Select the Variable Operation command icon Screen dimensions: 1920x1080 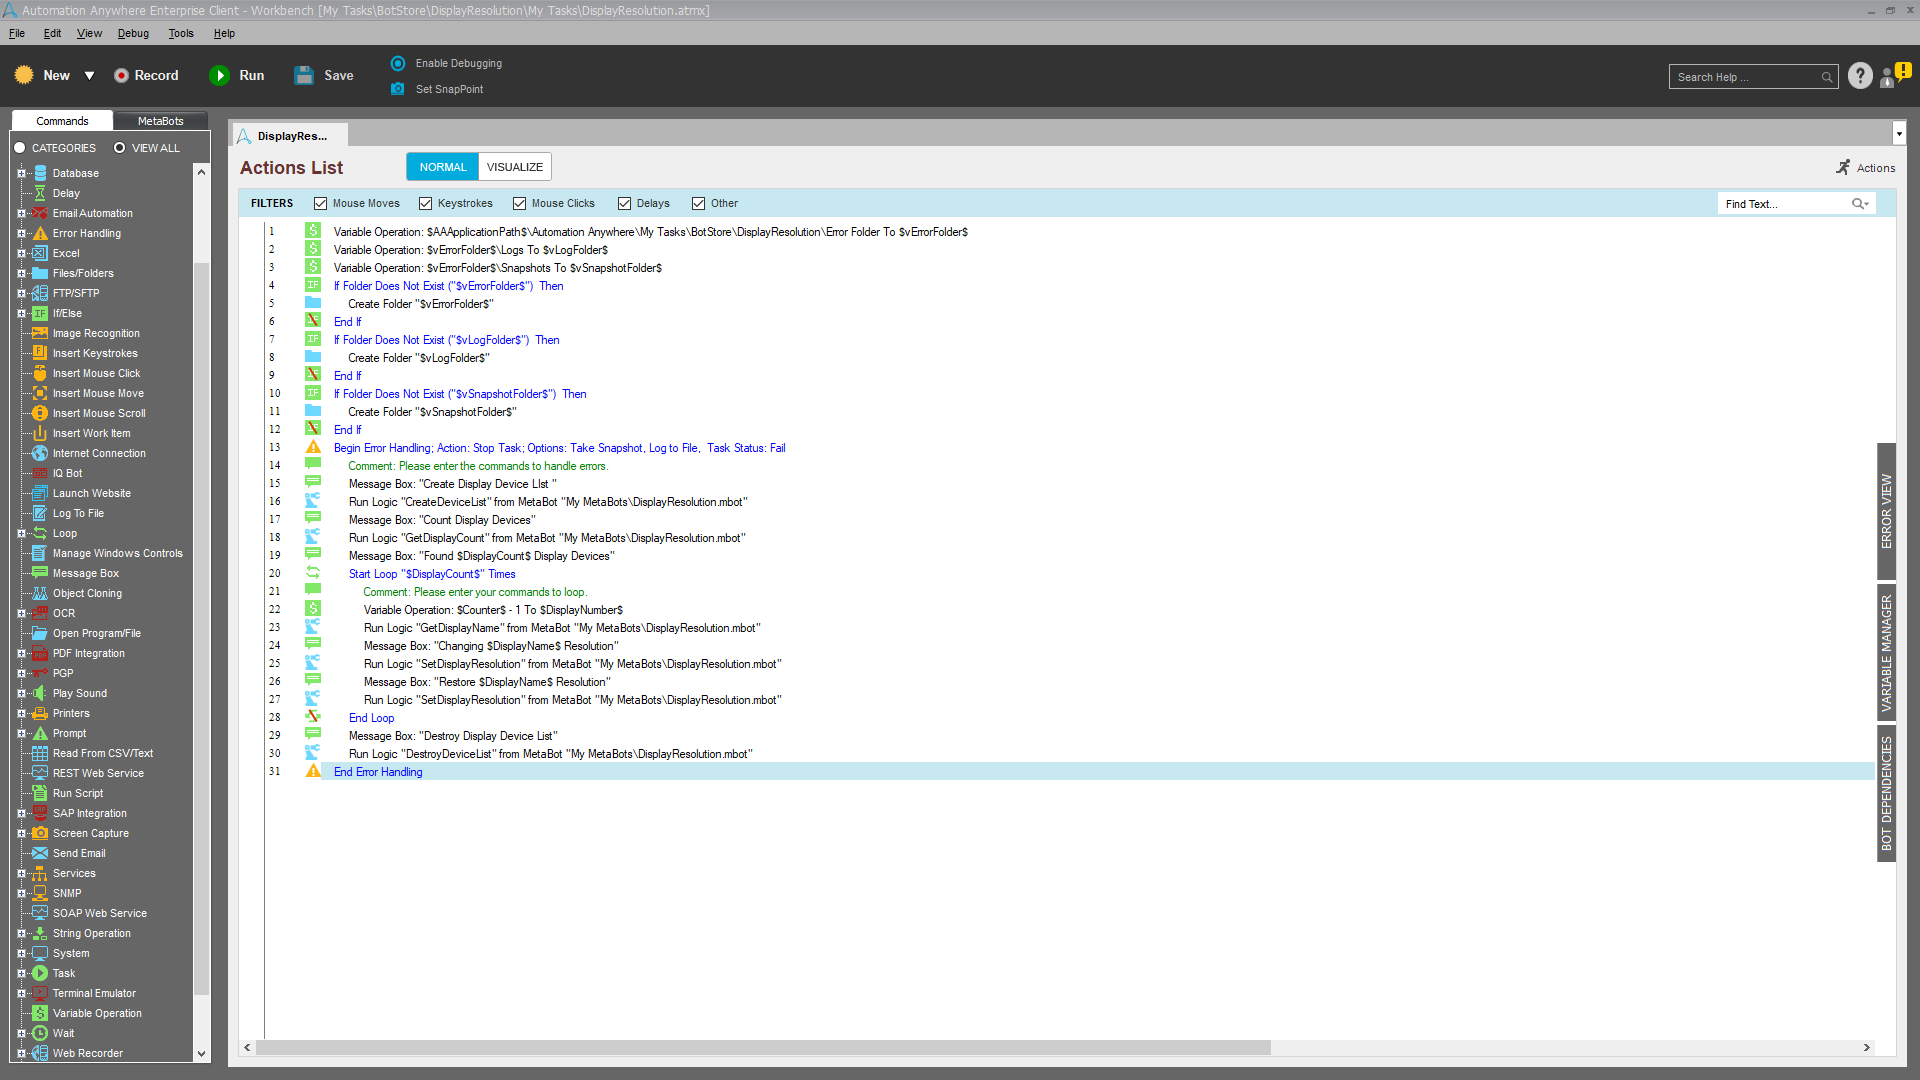pos(40,1013)
